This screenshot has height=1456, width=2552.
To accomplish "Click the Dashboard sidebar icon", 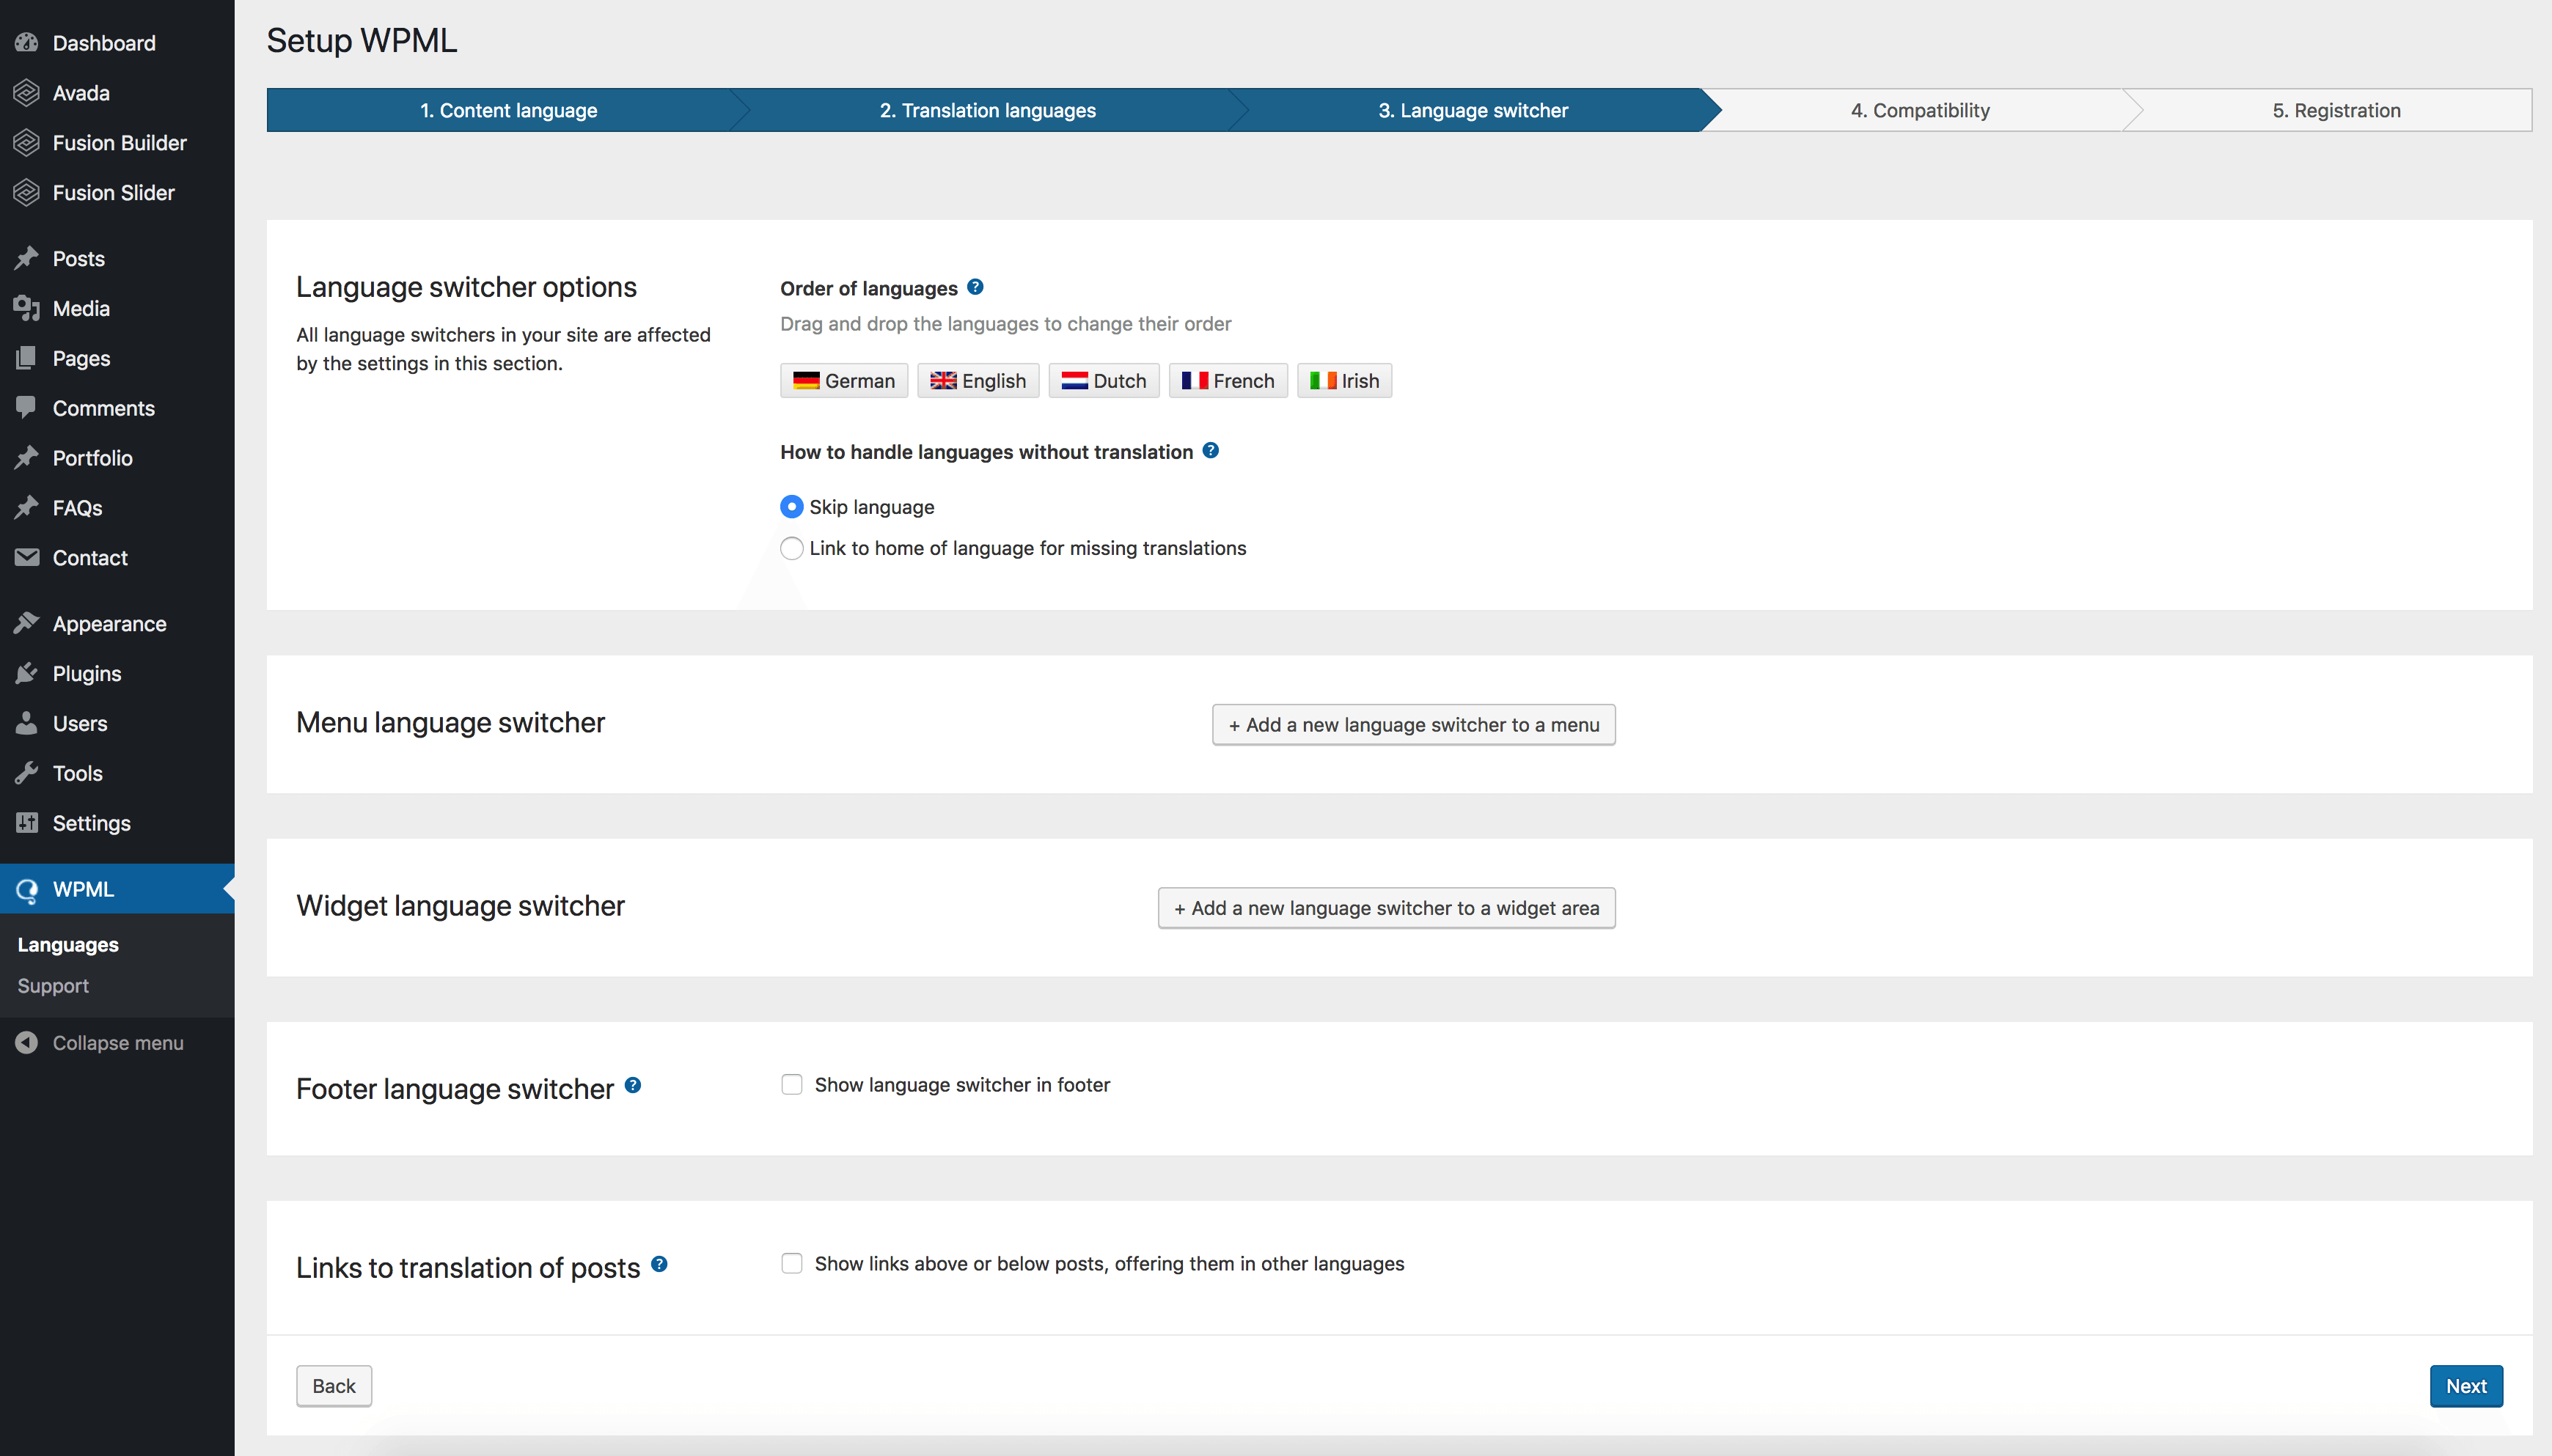I will (x=28, y=40).
